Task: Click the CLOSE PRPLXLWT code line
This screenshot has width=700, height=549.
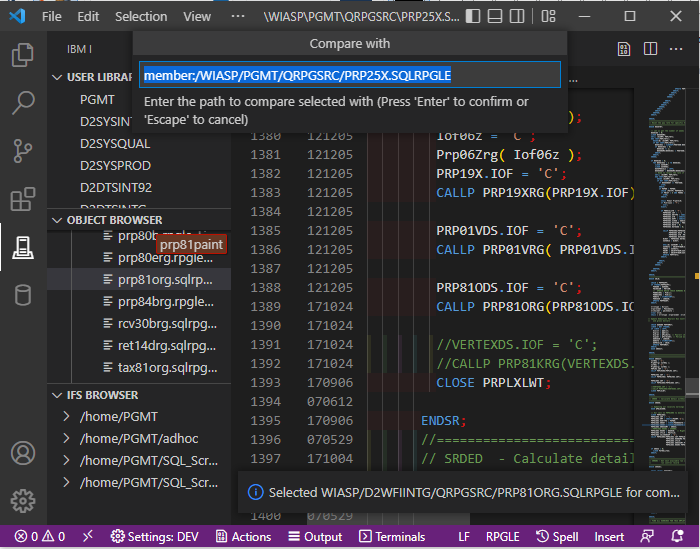Action: pyautogui.click(x=493, y=383)
